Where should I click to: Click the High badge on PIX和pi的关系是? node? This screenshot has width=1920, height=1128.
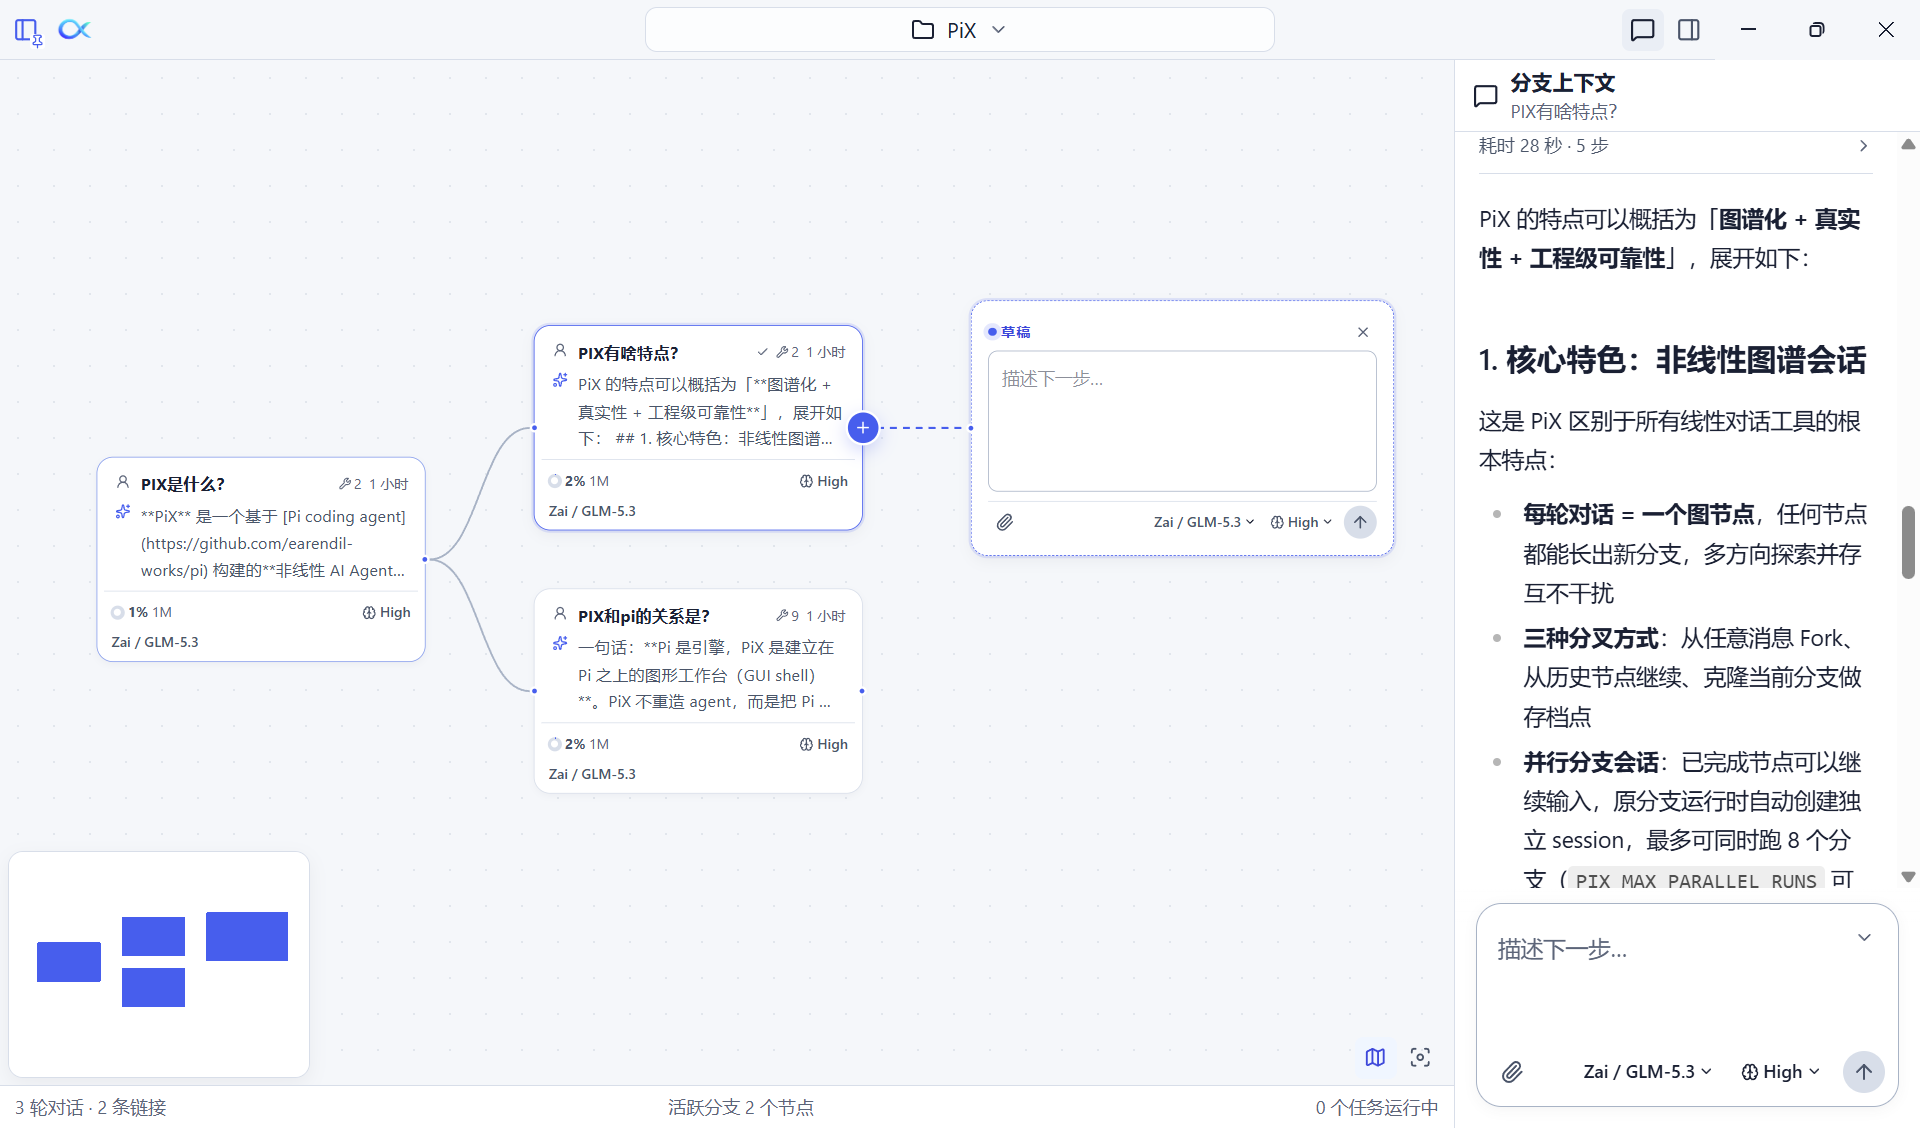point(823,744)
